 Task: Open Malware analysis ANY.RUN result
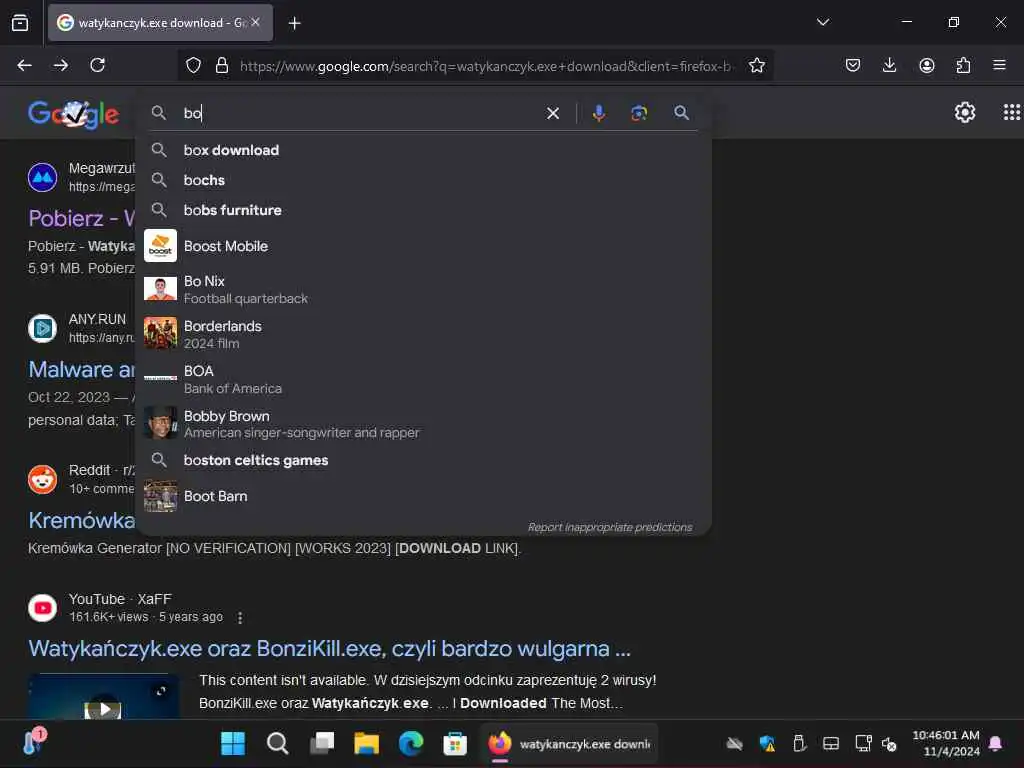point(81,370)
